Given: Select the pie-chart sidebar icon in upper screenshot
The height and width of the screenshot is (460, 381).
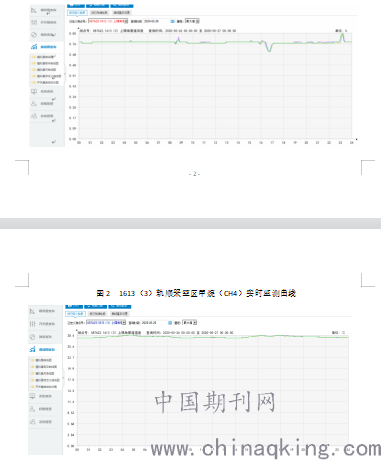Looking at the screenshot, I should tap(34, 35).
